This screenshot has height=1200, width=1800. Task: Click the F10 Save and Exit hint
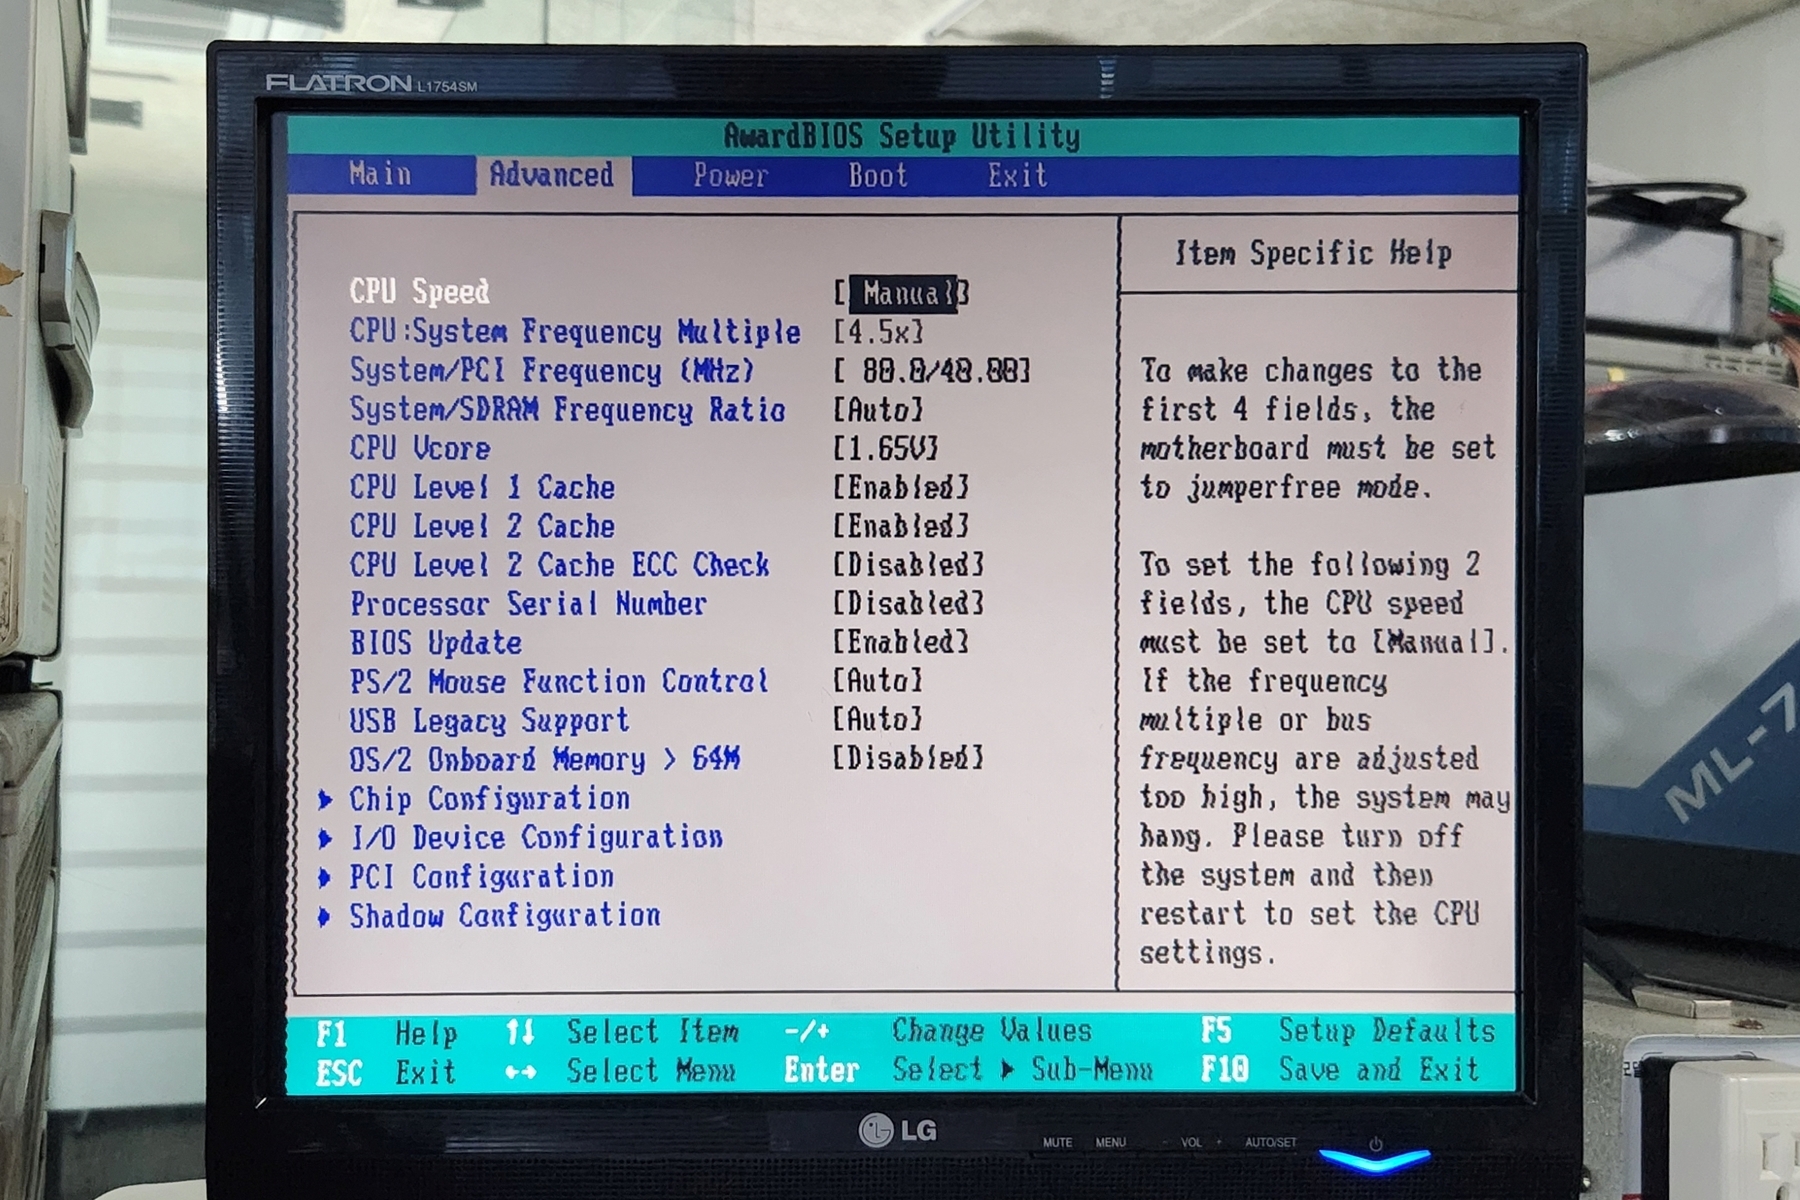pyautogui.click(x=1339, y=1070)
